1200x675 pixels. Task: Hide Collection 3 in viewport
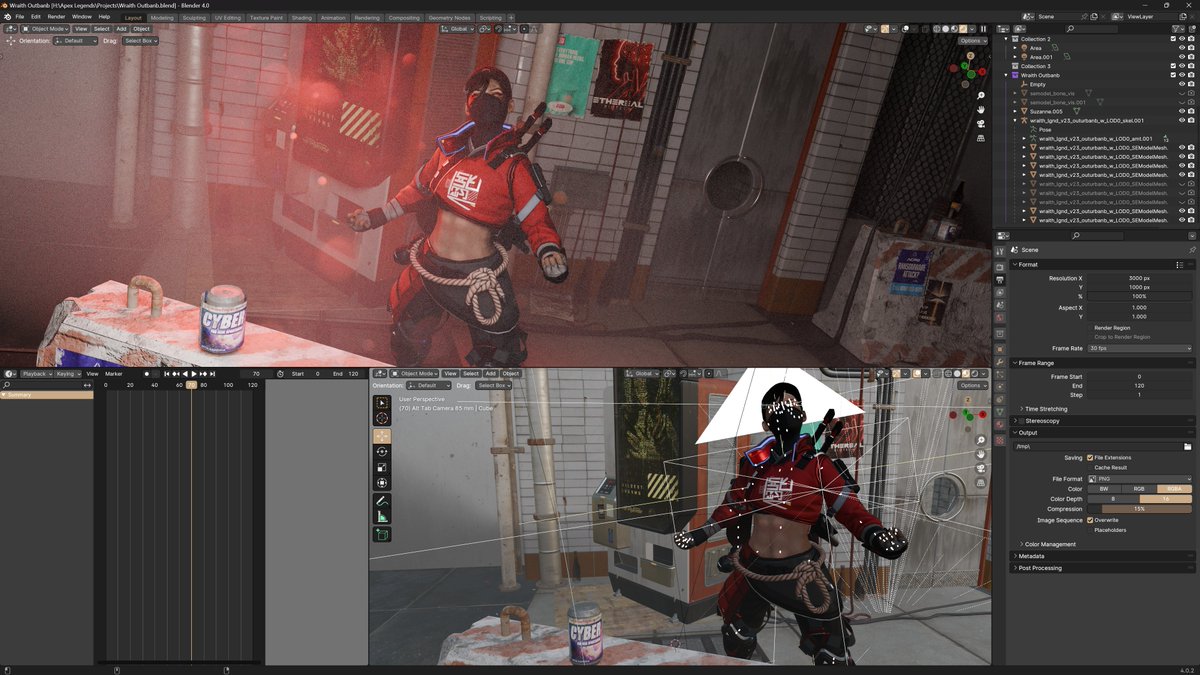(x=1182, y=66)
